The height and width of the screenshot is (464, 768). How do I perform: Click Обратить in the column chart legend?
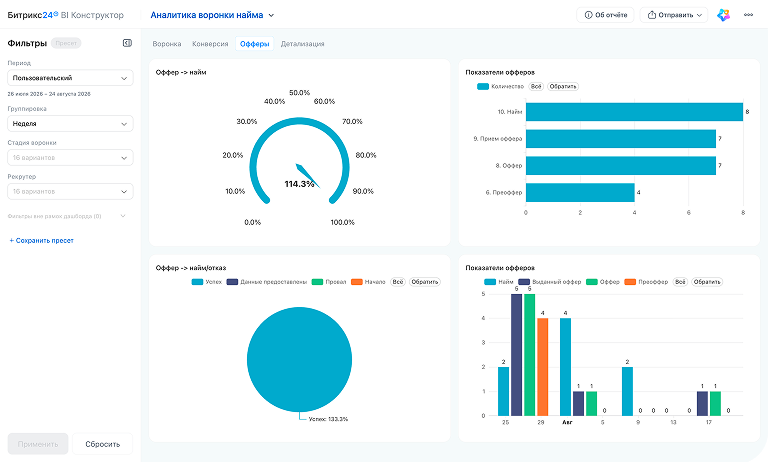pos(707,282)
